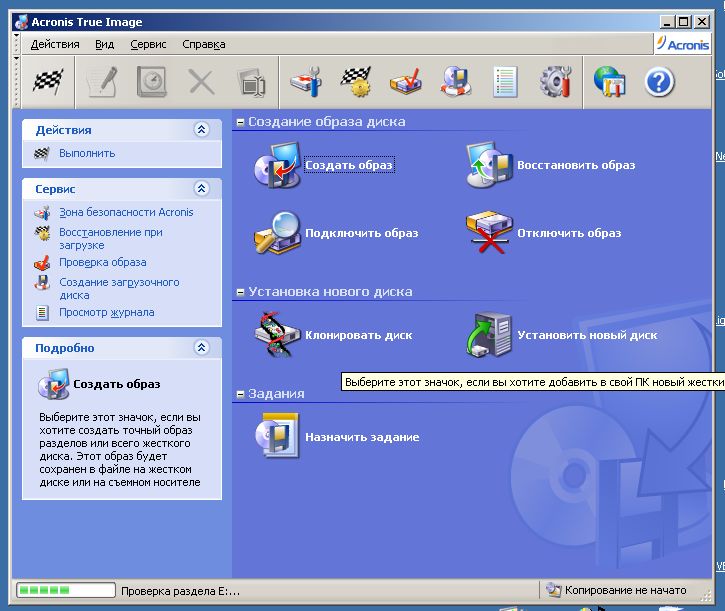725x611 pixels.
Task: Click the Клонировать диск DNA icon
Action: pyautogui.click(x=277, y=335)
